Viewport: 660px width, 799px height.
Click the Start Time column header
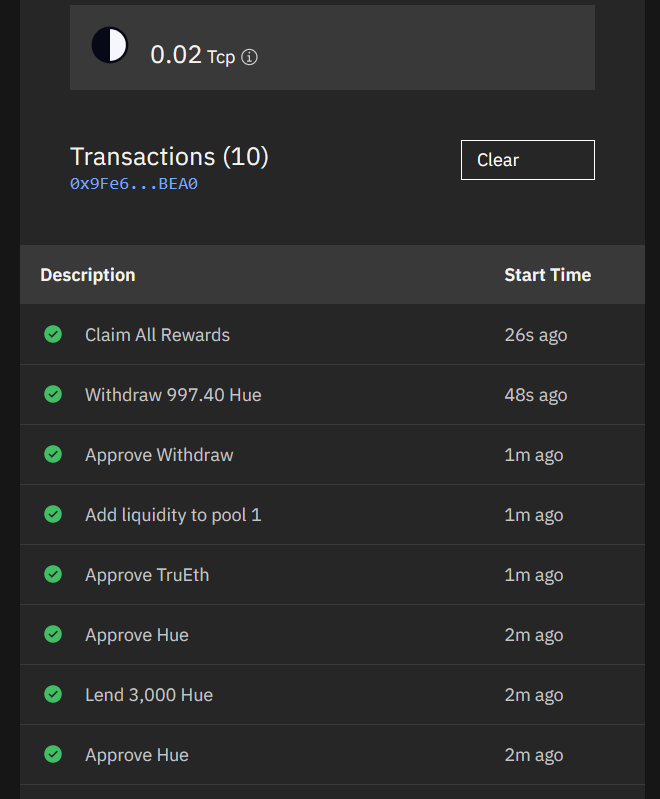click(x=547, y=275)
